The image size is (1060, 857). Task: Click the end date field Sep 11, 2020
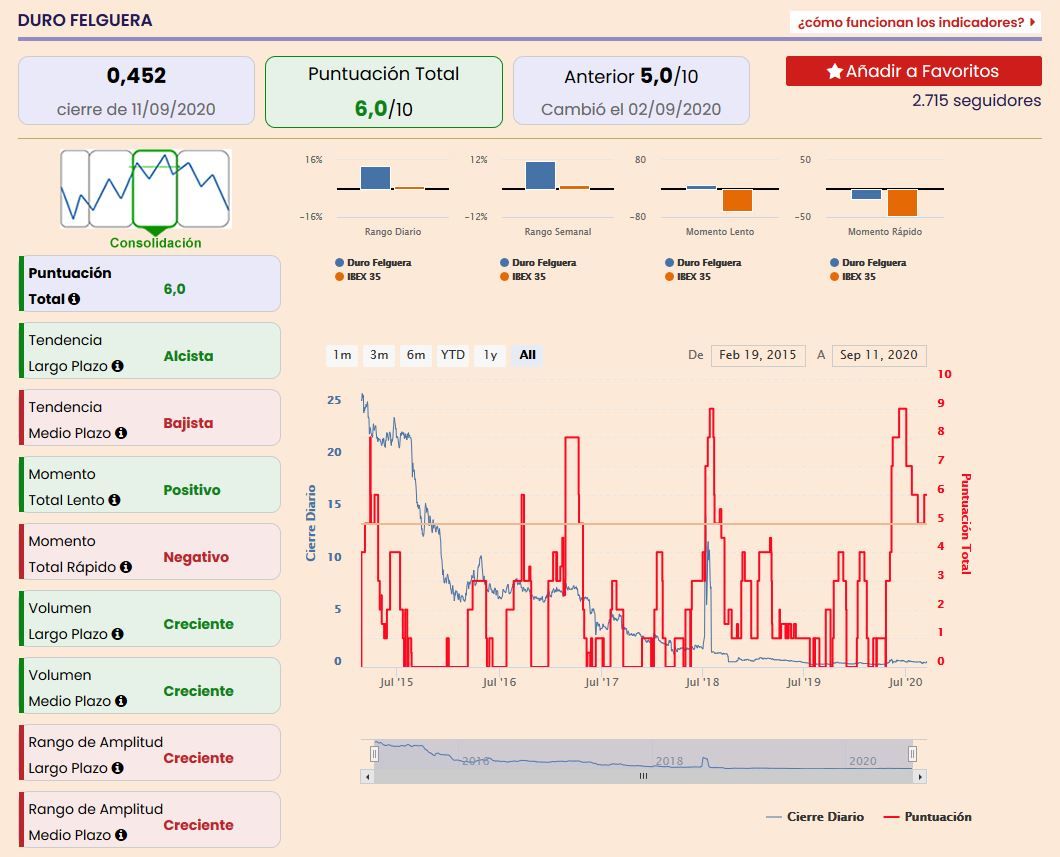tap(879, 355)
